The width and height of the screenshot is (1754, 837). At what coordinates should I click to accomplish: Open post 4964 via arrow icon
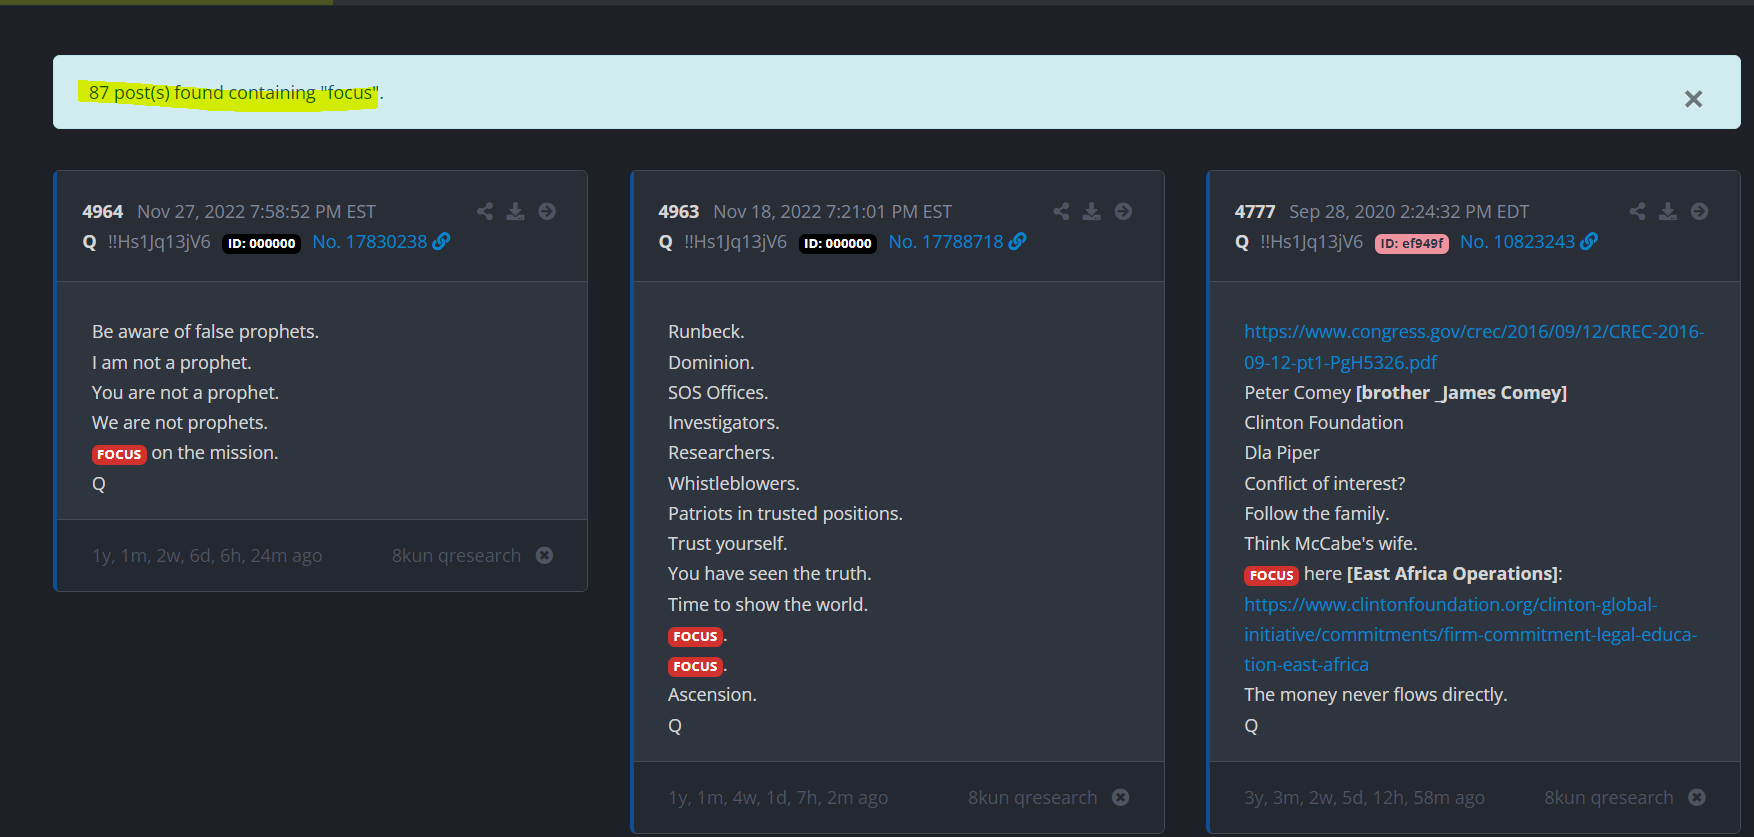(547, 211)
